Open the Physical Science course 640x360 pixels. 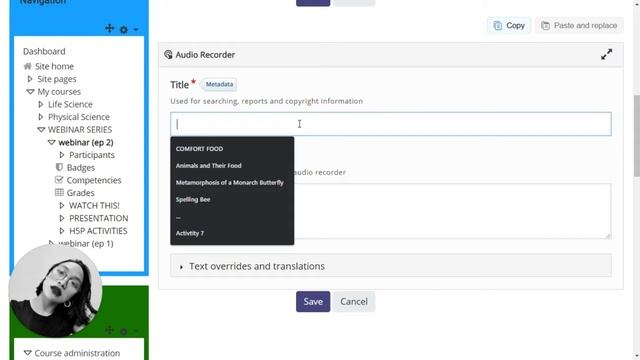[x=79, y=117]
